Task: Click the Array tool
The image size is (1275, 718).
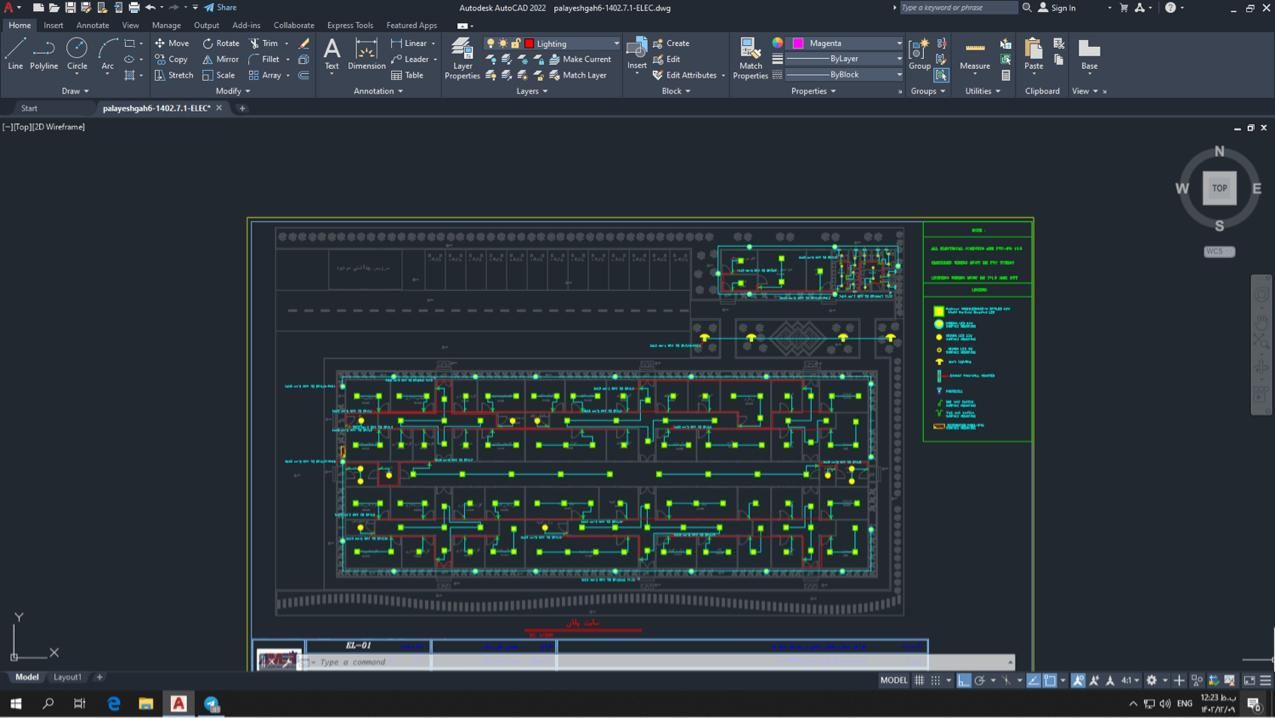Action: pos(265,75)
